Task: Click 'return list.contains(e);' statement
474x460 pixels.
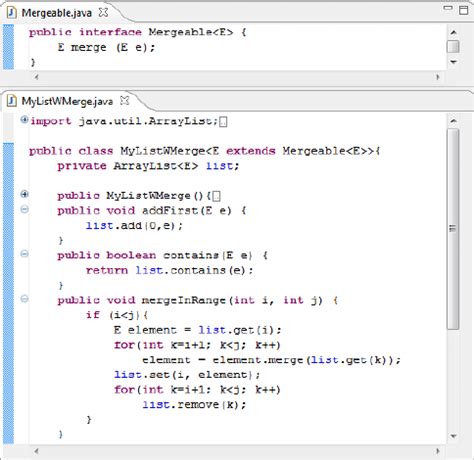Action: tap(169, 270)
